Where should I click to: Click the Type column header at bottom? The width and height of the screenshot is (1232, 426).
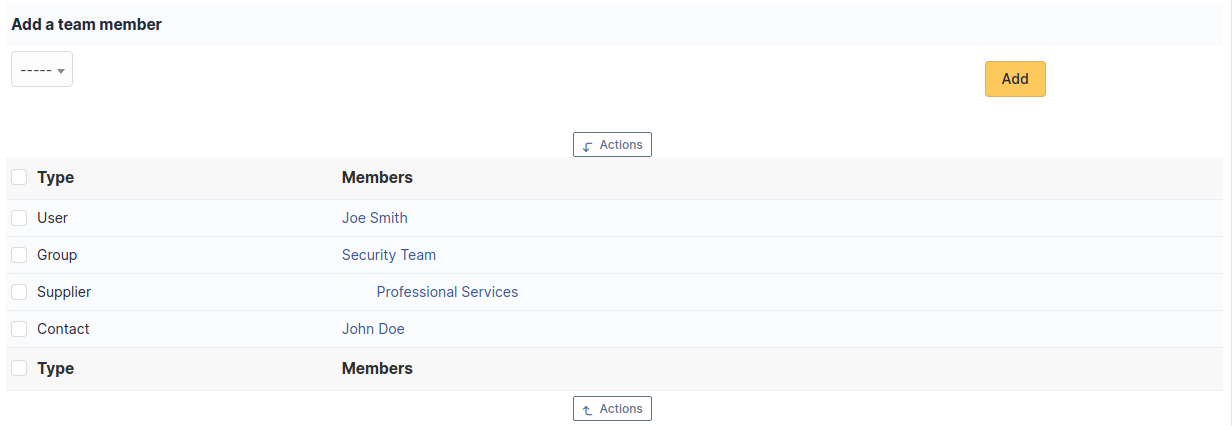(x=56, y=369)
